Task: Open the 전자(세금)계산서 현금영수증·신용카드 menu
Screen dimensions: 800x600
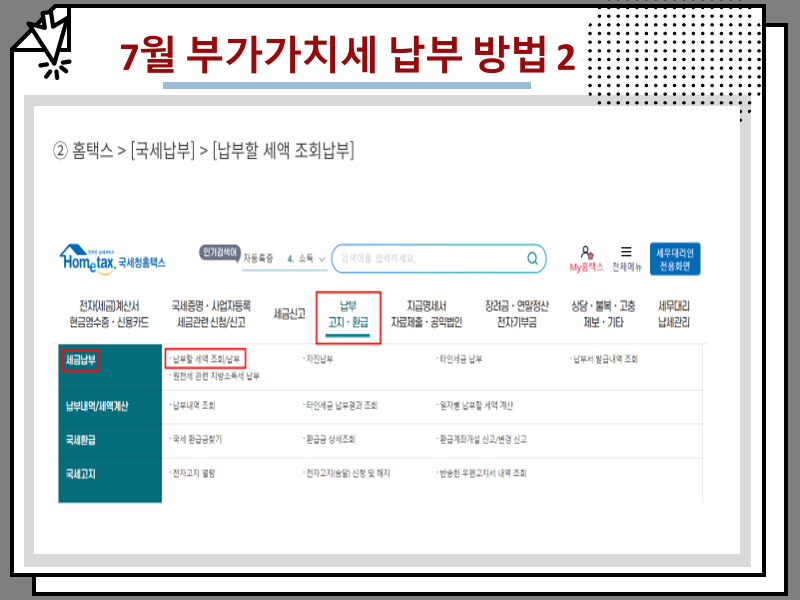Action: click(109, 314)
